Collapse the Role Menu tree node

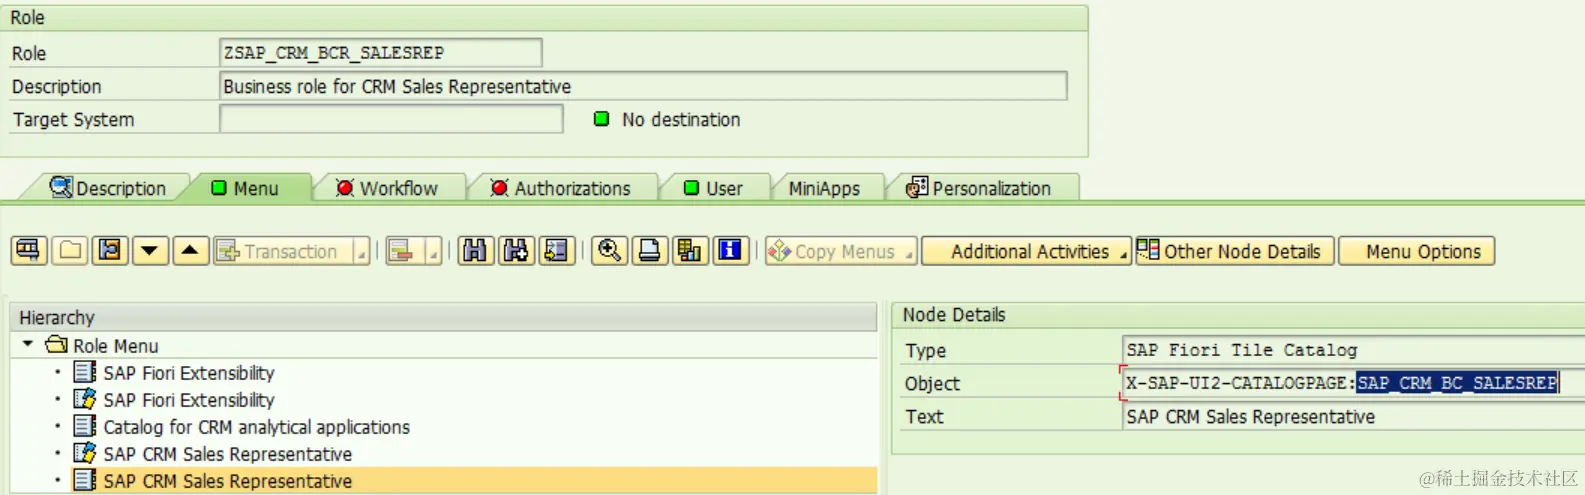[x=28, y=344]
